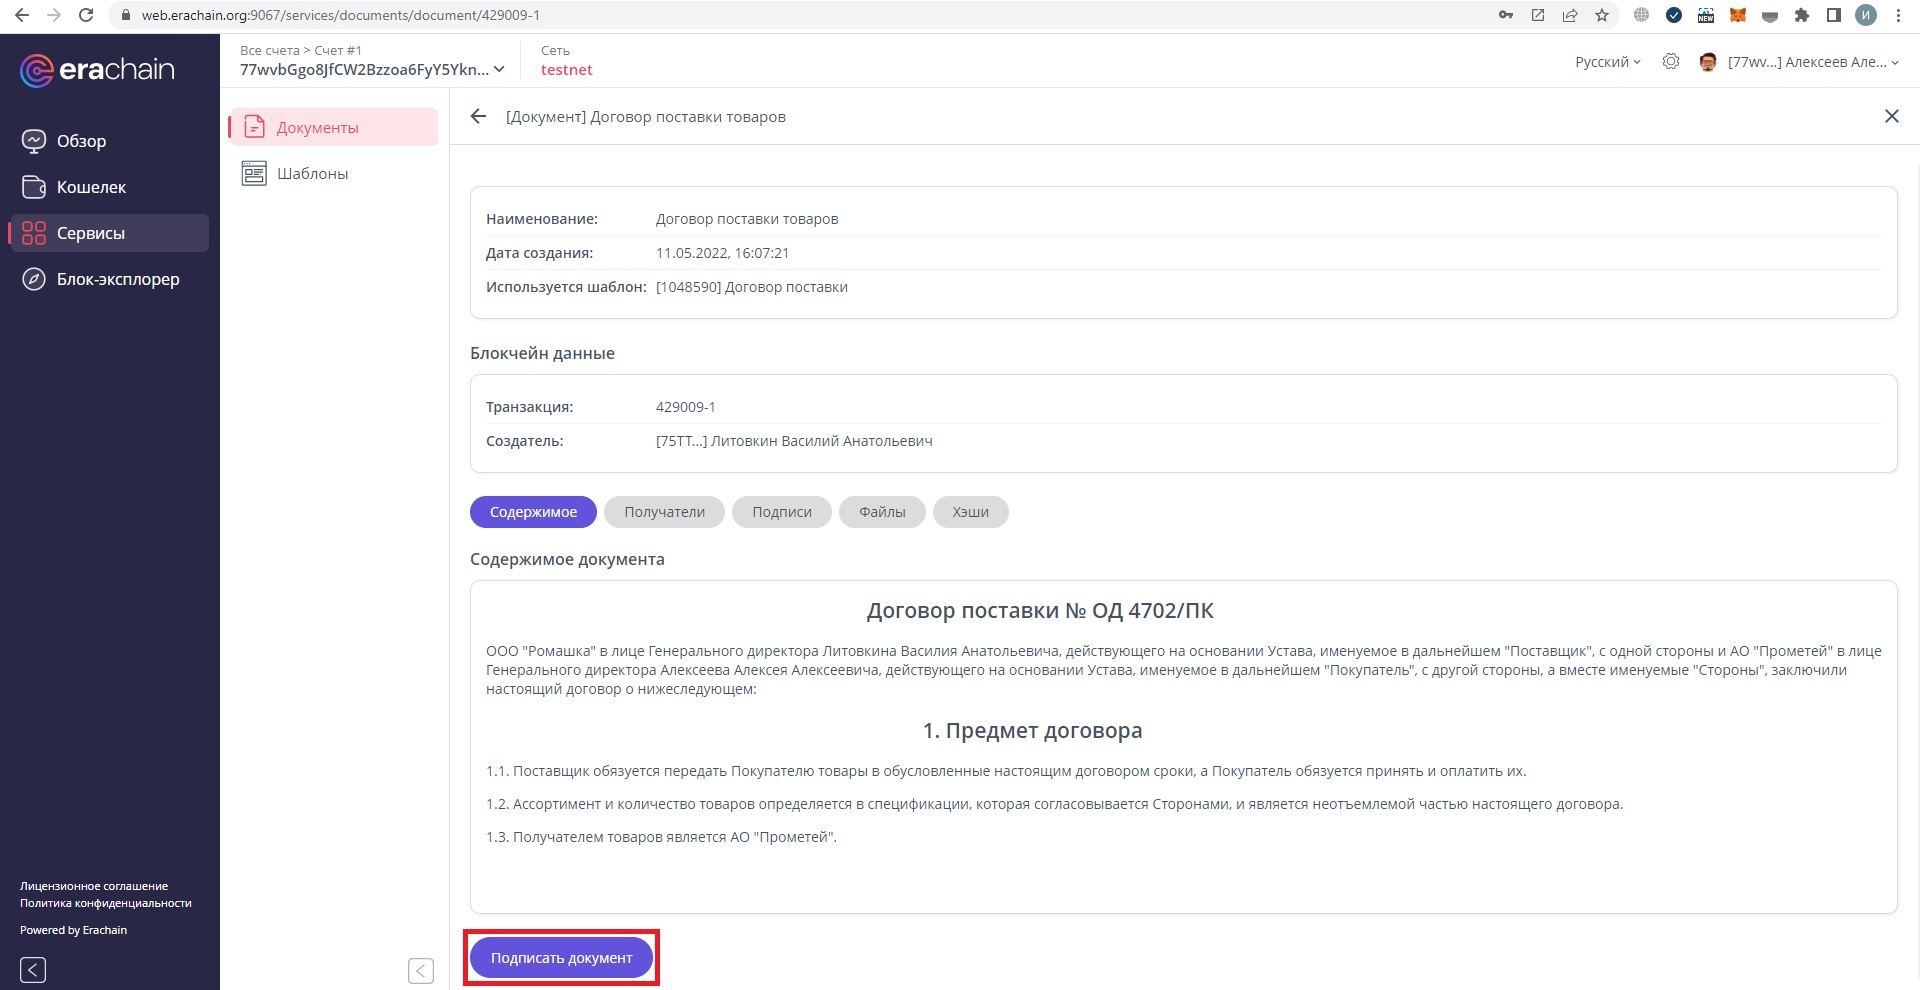
Task: Expand the account address dropdown
Action: tap(499, 70)
